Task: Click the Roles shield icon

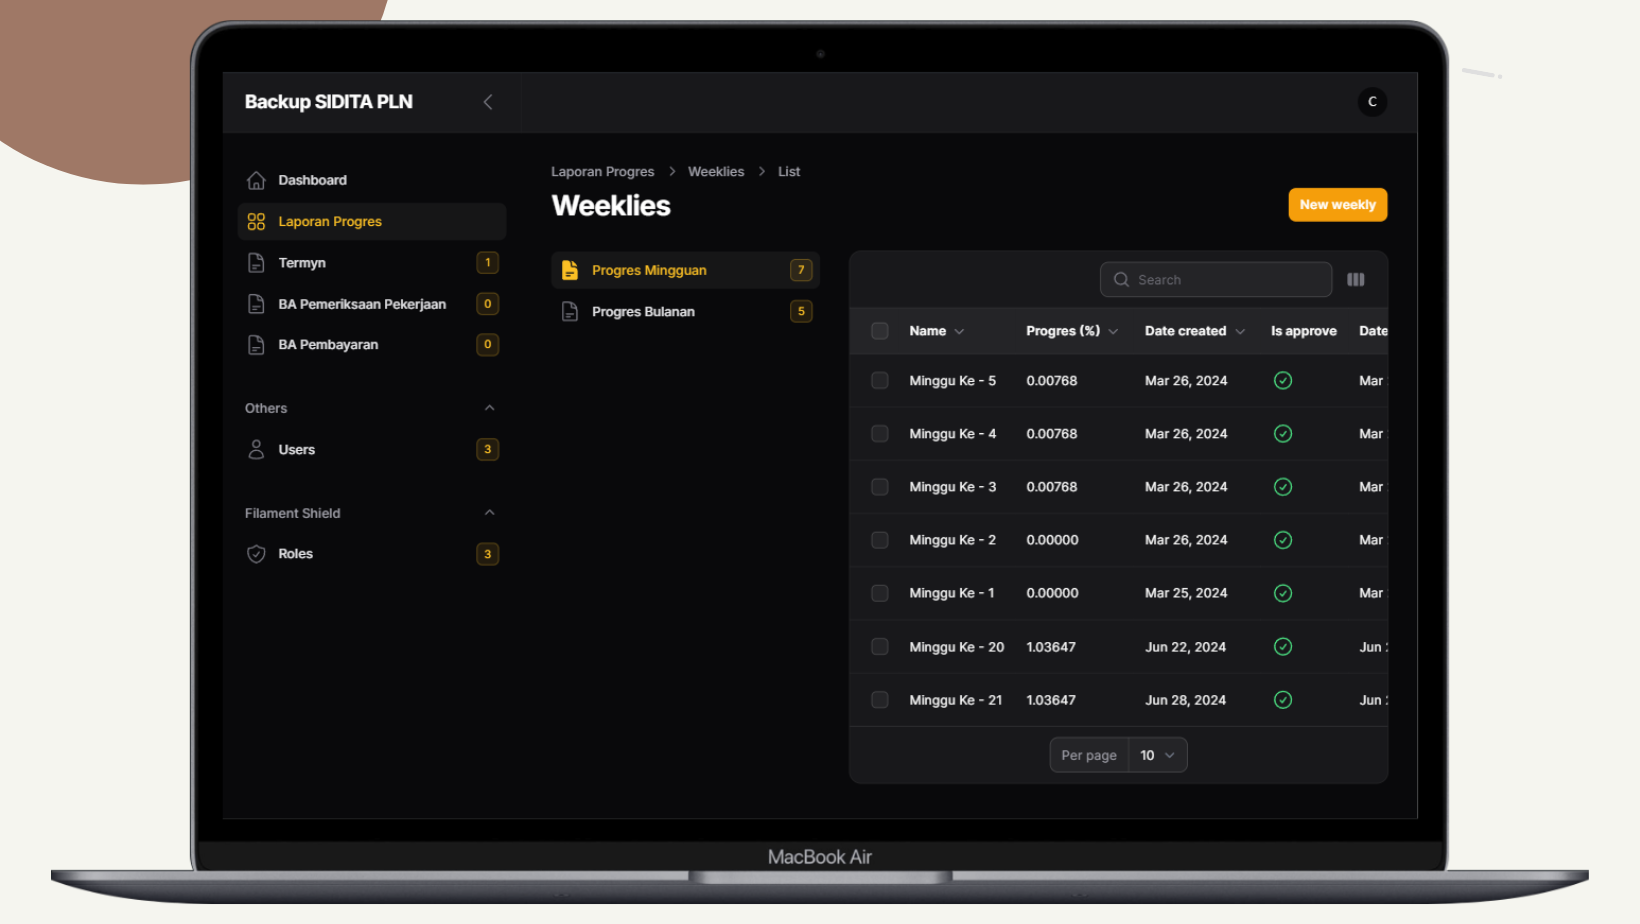Action: coord(256,554)
